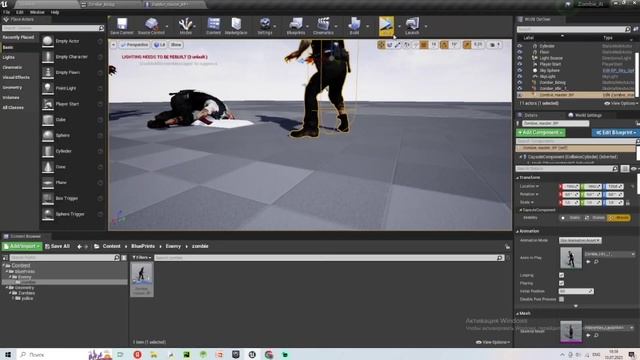Select Sphere Trigger in Place Actors
640x360 pixels.
73,214
